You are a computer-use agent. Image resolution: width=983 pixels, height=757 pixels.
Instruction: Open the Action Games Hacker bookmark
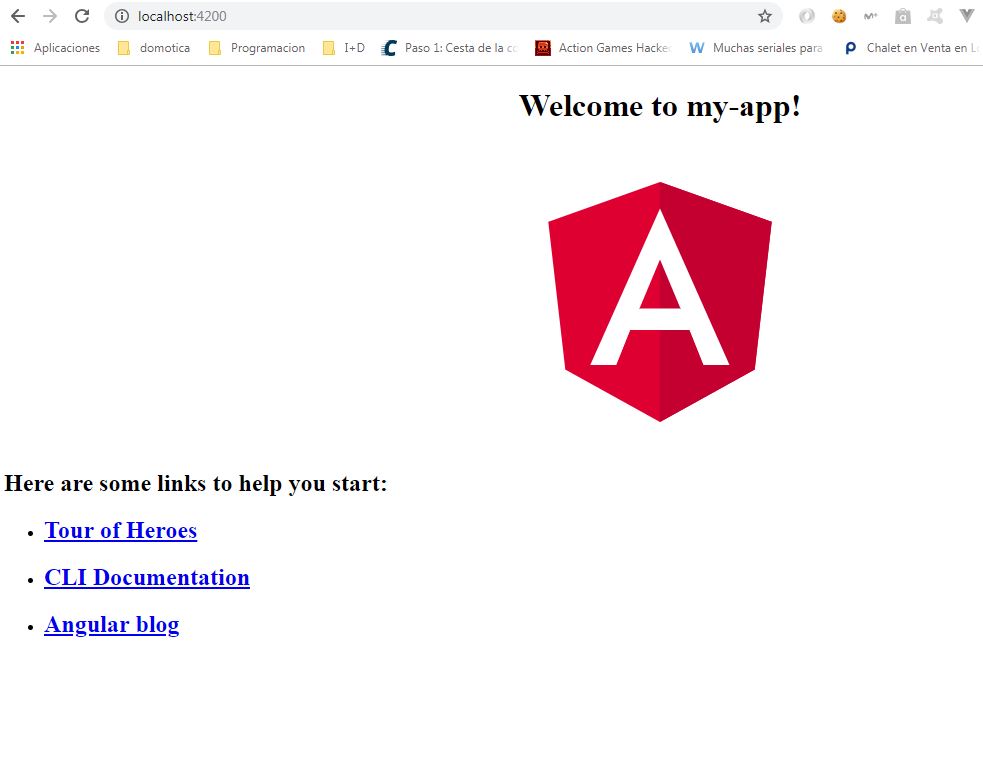[603, 48]
